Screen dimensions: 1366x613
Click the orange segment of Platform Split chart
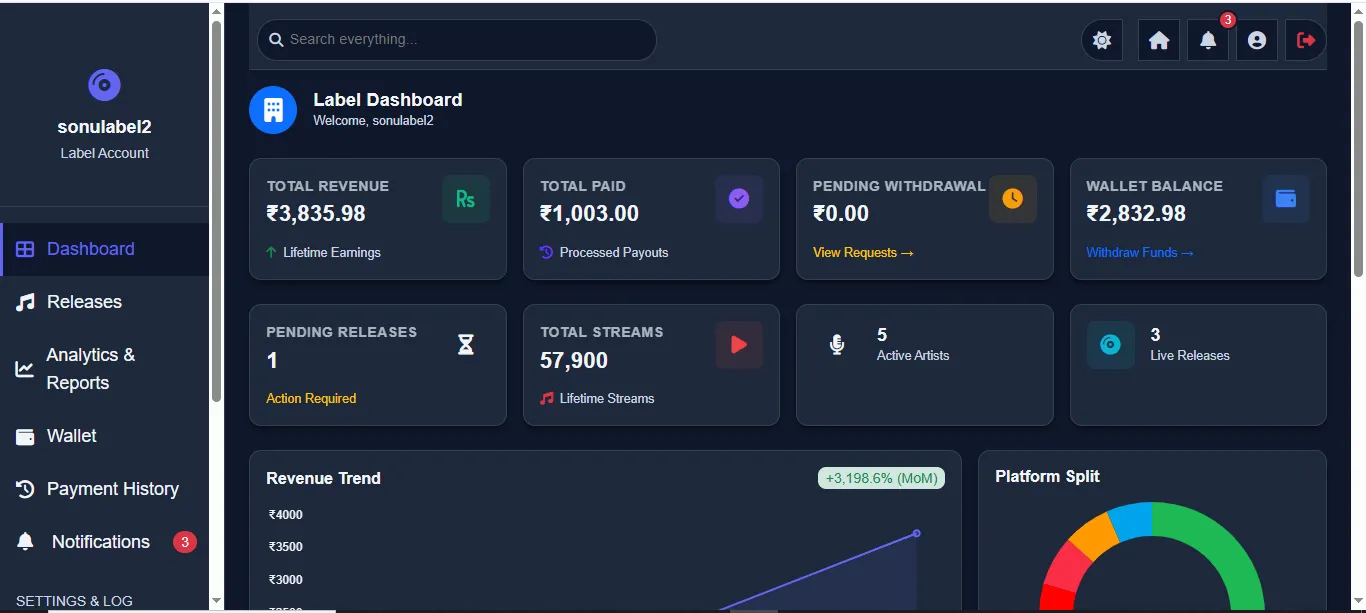1093,538
